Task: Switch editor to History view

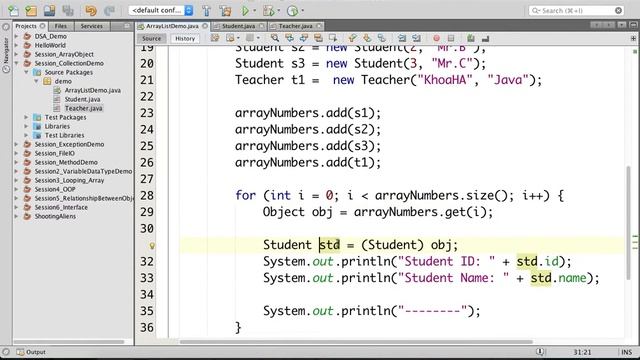Action: coord(185,38)
